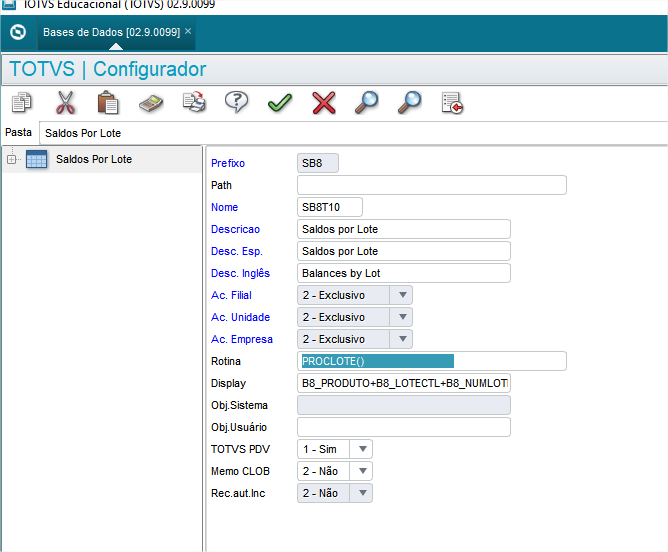Screen dimensions: 668x552
Task: Click the Nome field showing SB8T10
Action: [330, 207]
